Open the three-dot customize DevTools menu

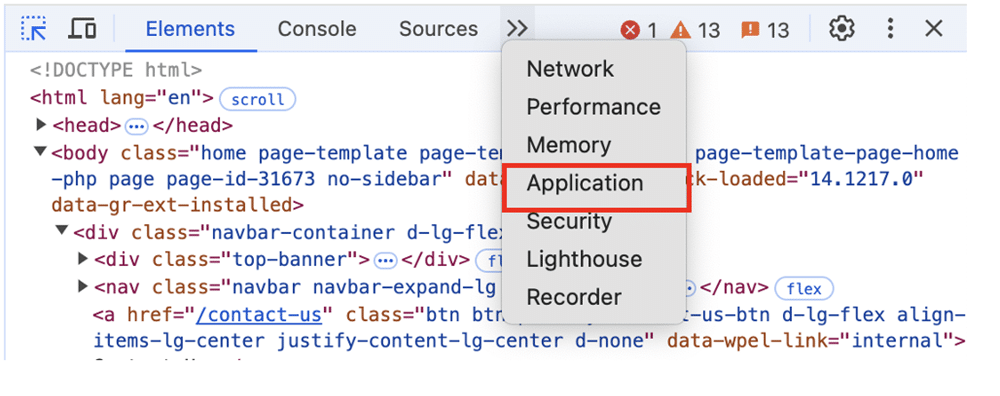[890, 29]
